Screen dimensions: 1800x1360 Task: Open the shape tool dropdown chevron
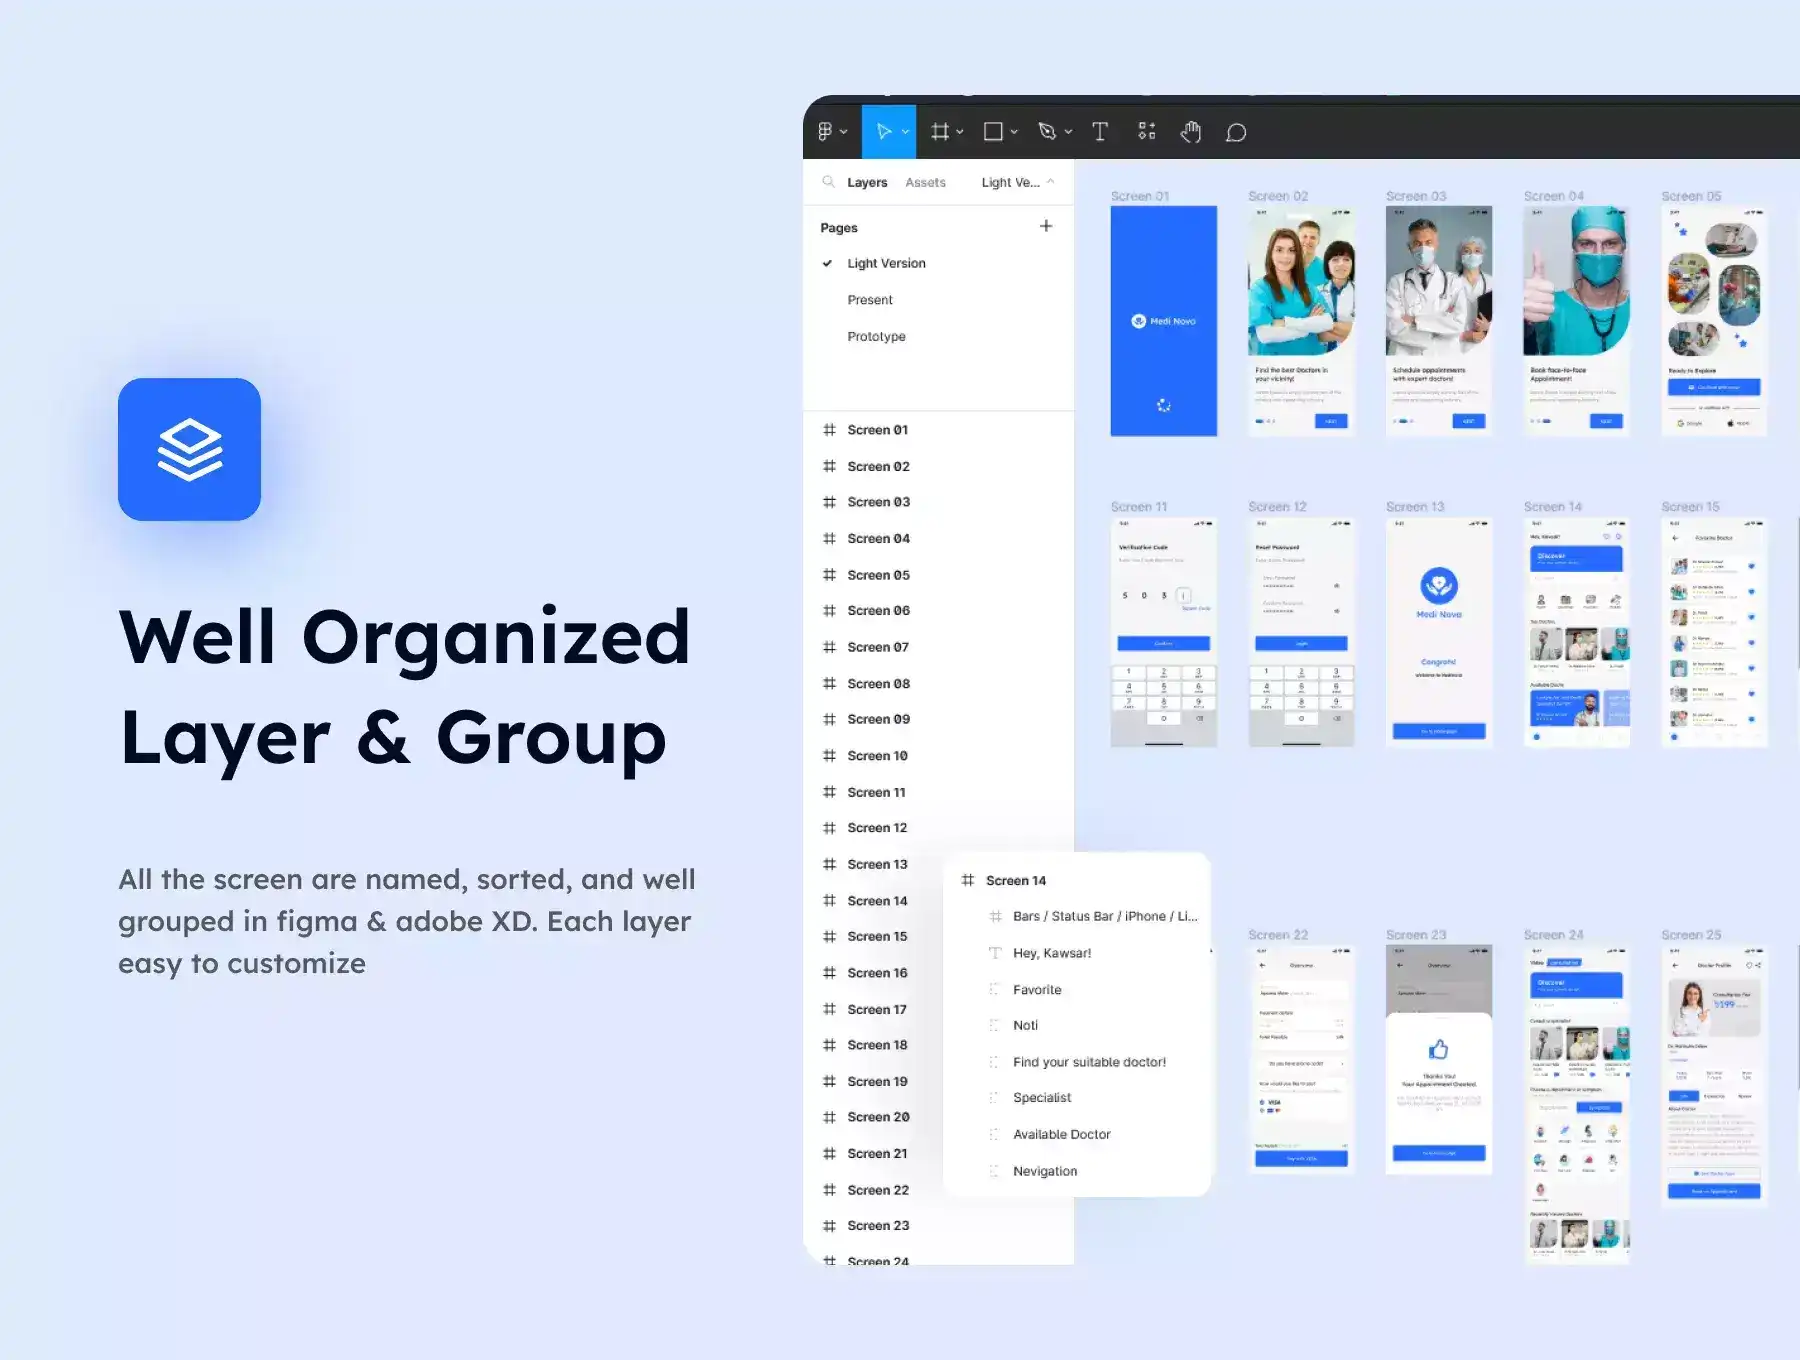(x=1014, y=132)
